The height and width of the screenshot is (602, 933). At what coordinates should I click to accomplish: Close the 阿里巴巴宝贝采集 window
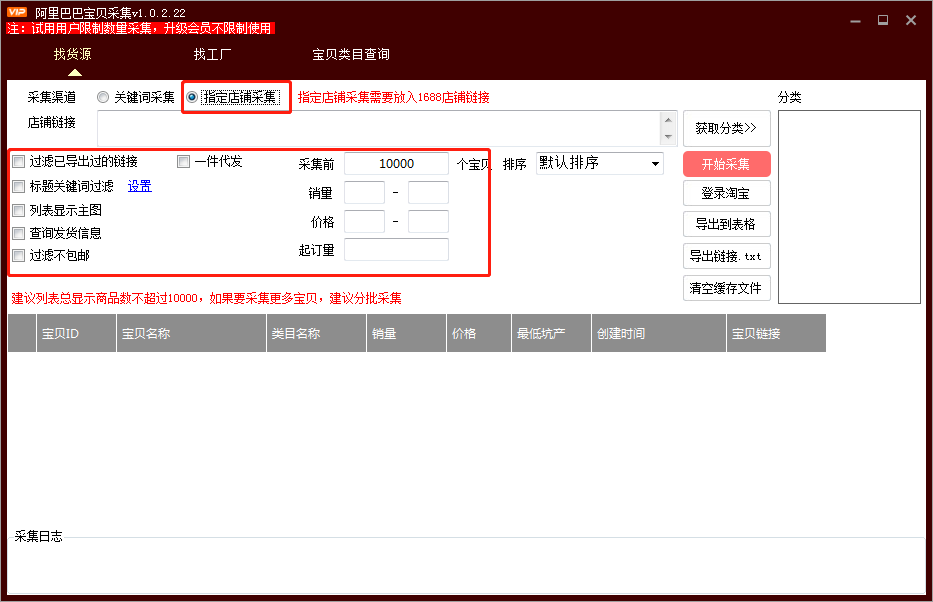(x=910, y=20)
